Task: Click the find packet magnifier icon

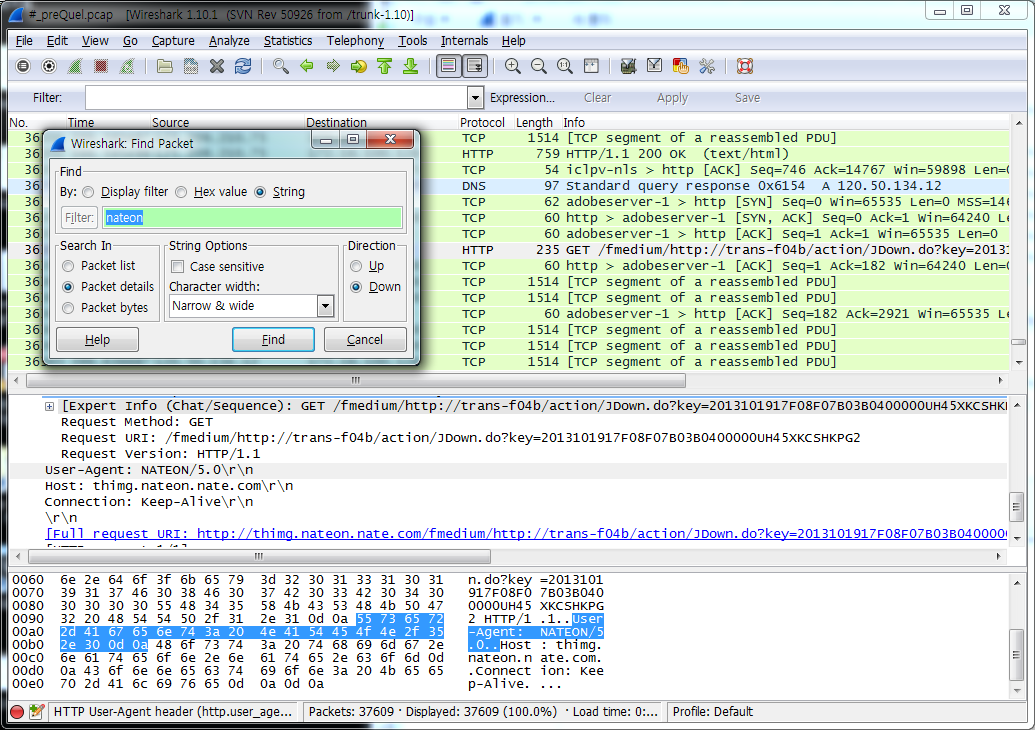Action: (281, 66)
